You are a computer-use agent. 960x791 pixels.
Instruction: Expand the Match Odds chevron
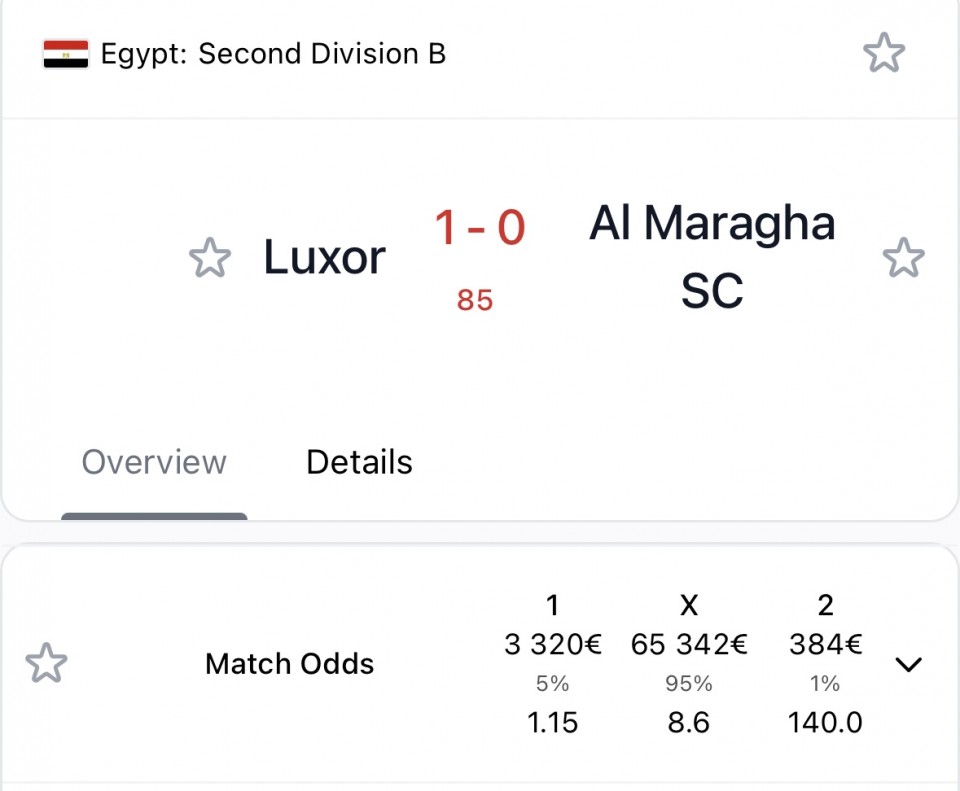[908, 664]
